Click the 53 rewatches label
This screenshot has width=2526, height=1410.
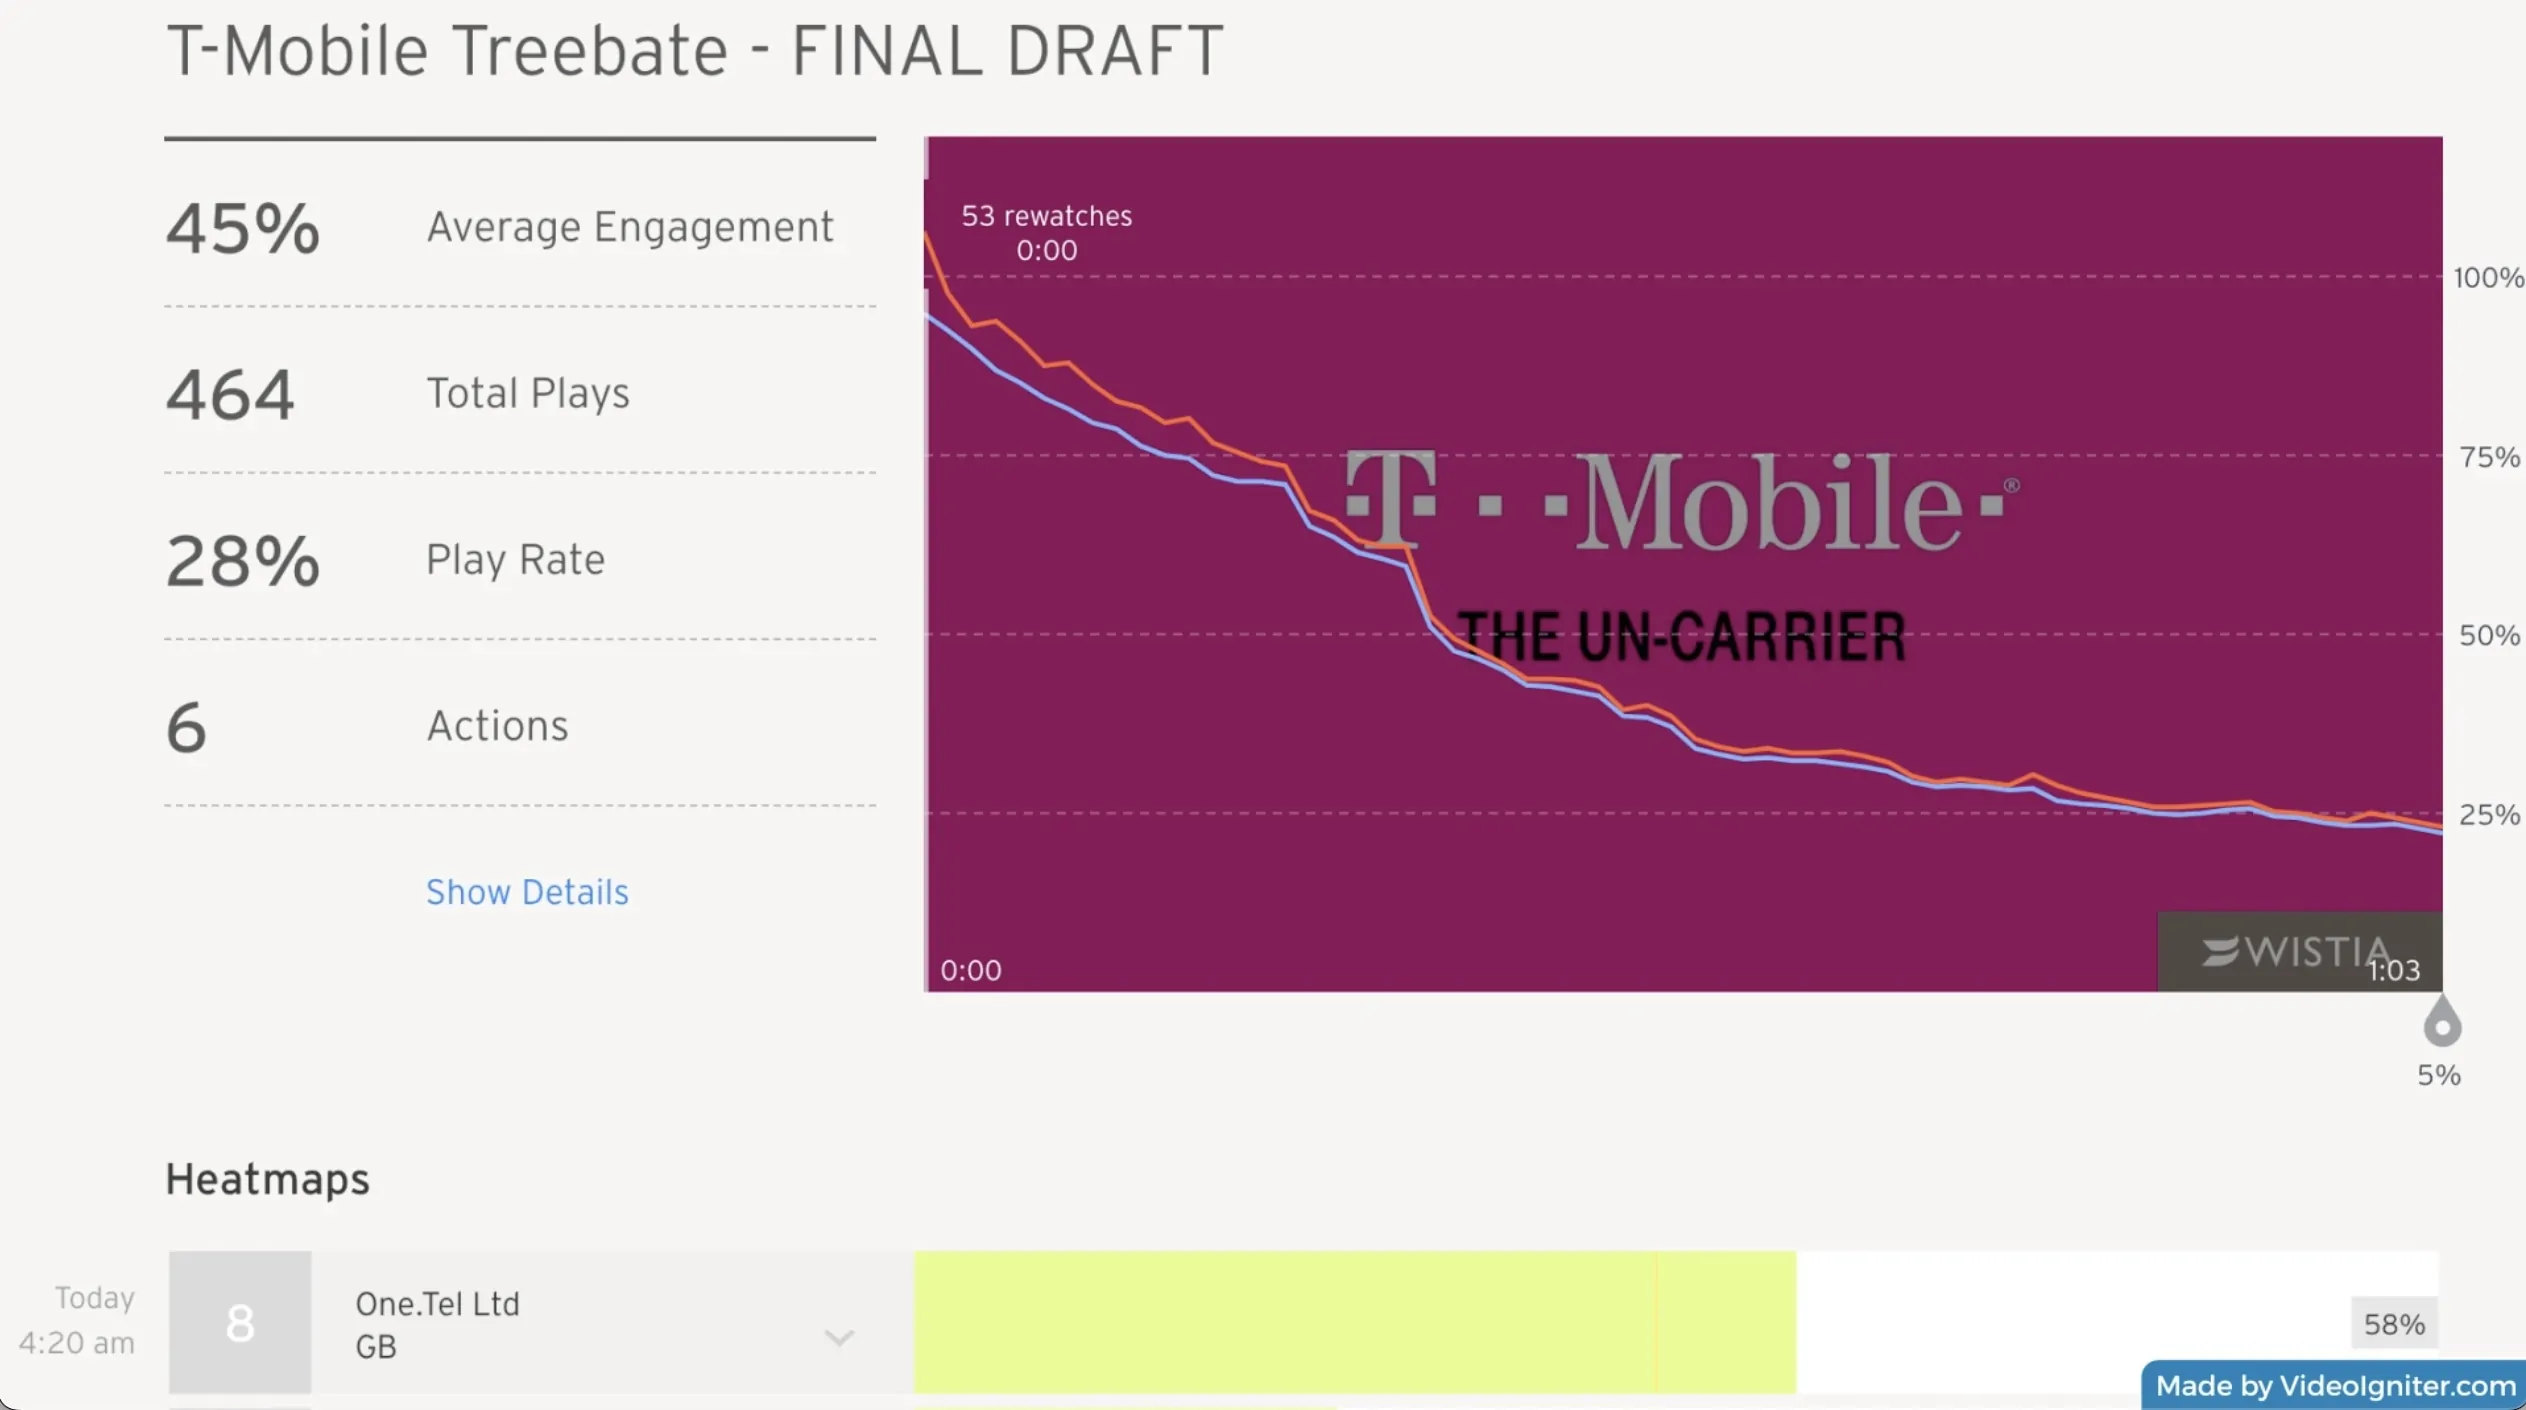point(1046,216)
